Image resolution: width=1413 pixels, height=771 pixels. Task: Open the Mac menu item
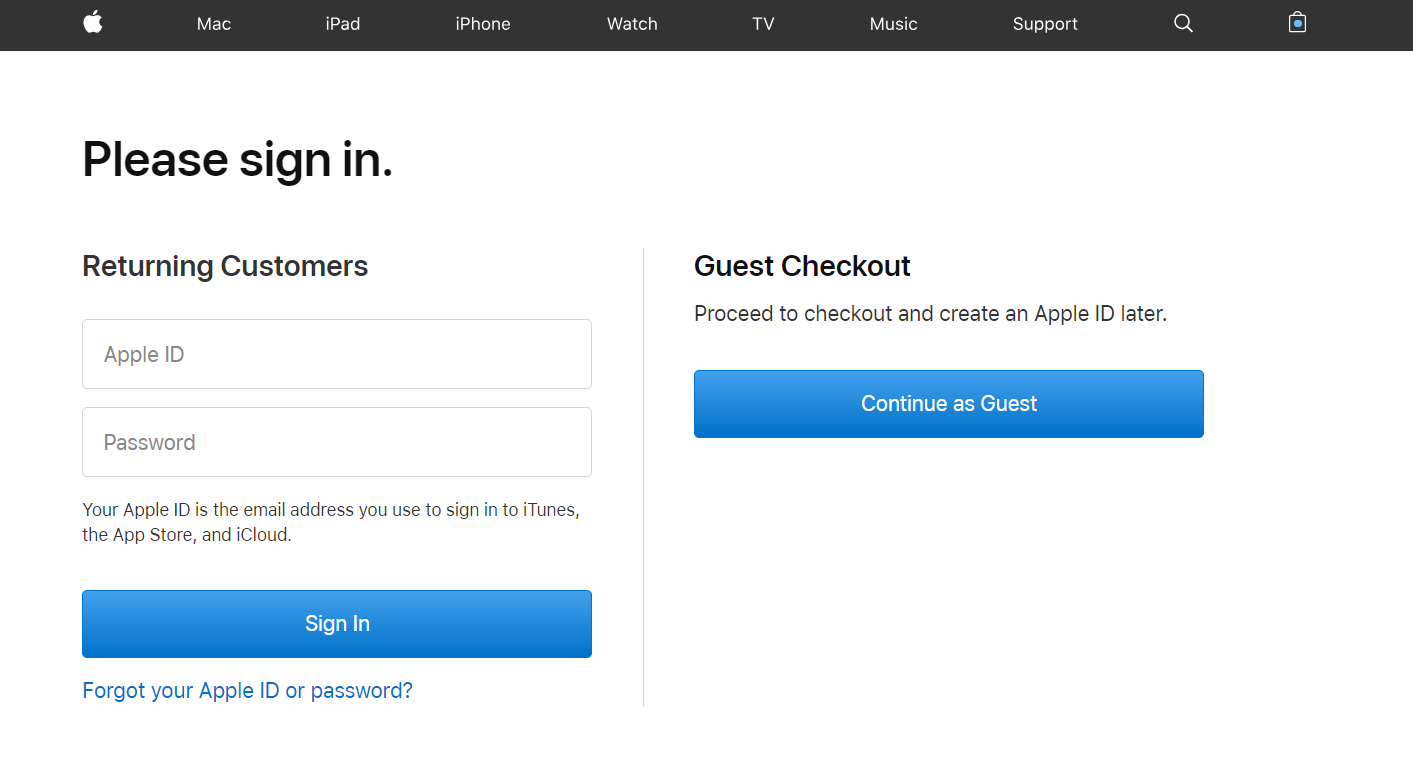pyautogui.click(x=214, y=24)
